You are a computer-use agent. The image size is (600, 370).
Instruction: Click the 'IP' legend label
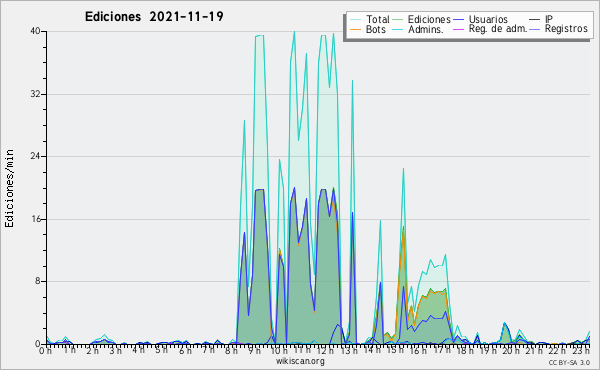(x=549, y=19)
